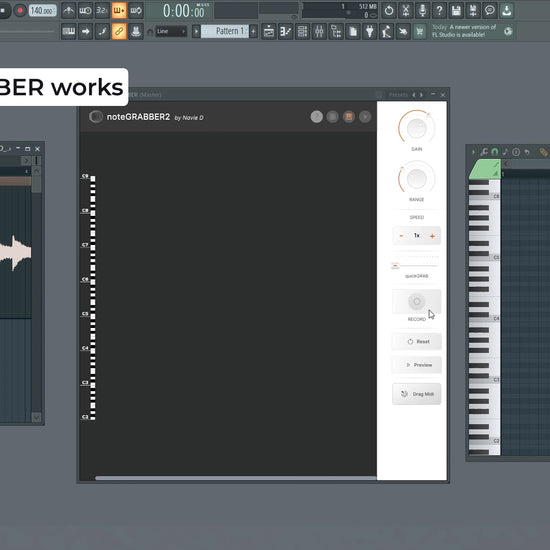The height and width of the screenshot is (550, 550).
Task: Click the 0:00:00 time display
Action: click(183, 11)
